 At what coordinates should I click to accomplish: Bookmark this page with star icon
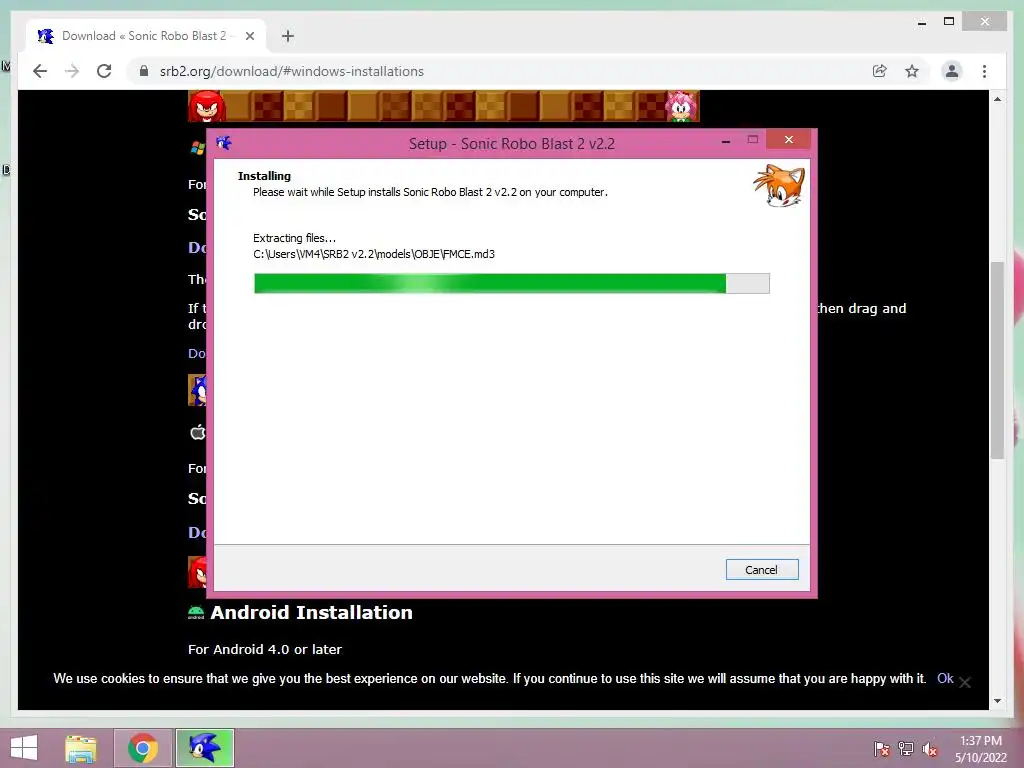click(912, 71)
